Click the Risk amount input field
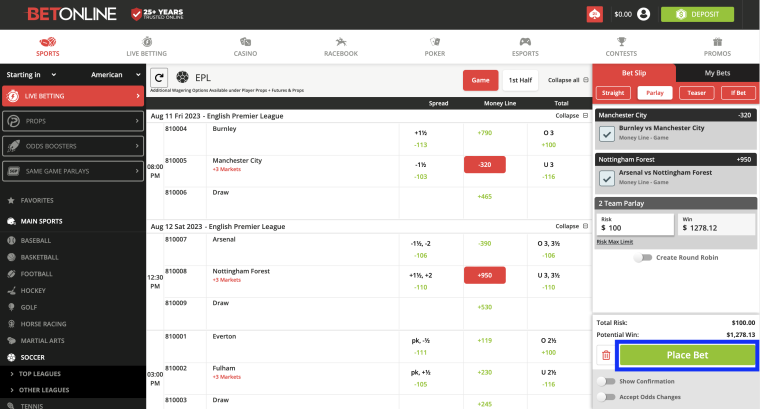 coord(635,224)
